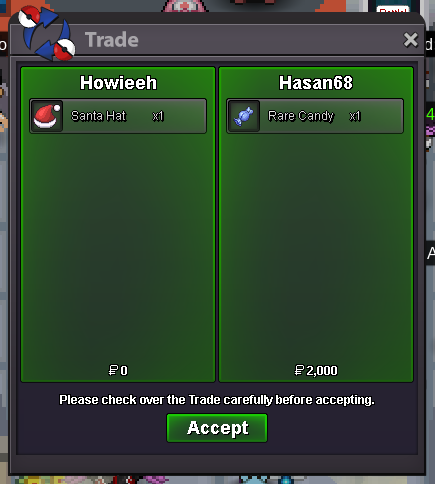435x484 pixels.
Task: Click the Accept button
Action: point(217,428)
